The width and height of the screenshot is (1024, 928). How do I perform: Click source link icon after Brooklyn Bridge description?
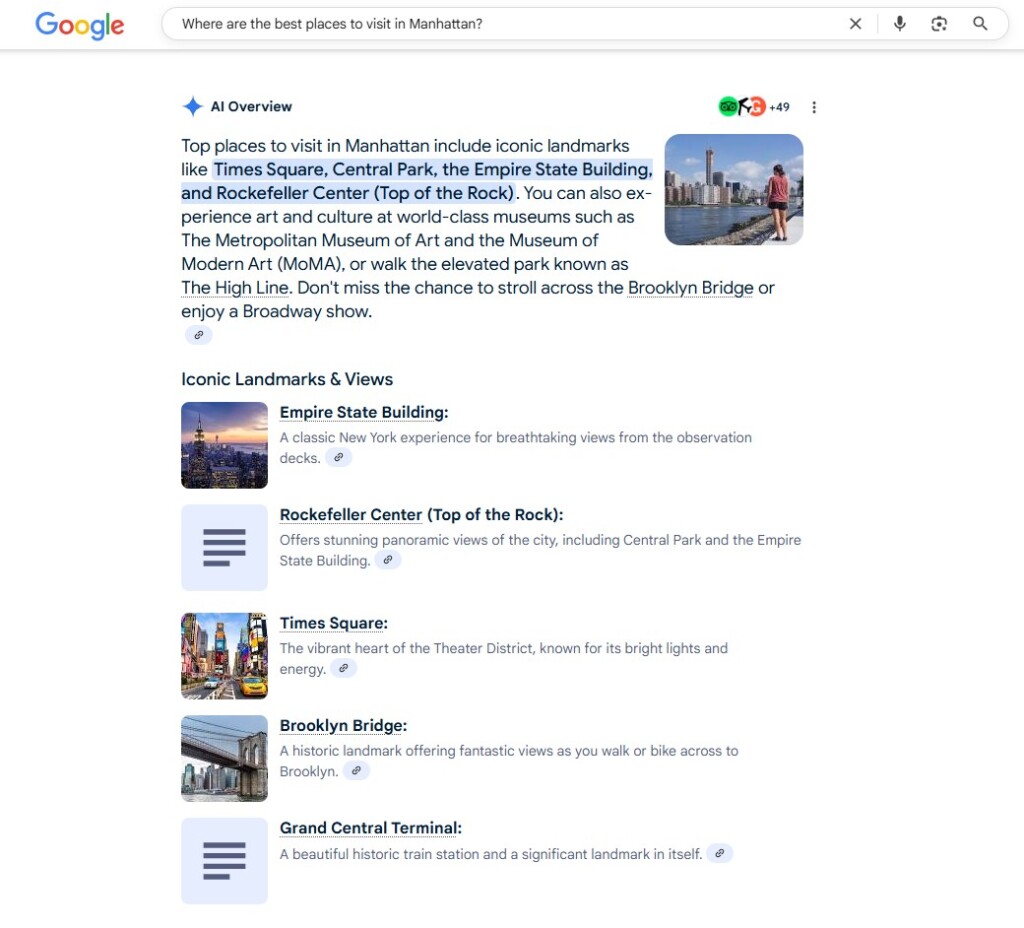pyautogui.click(x=357, y=771)
